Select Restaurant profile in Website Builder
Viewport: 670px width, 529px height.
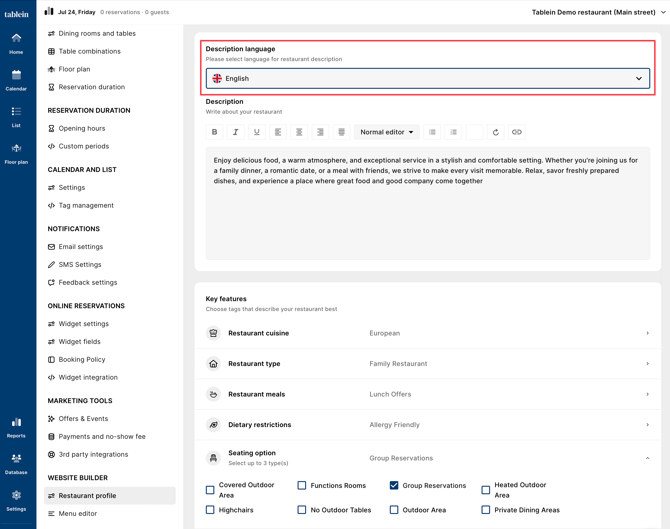(110, 496)
